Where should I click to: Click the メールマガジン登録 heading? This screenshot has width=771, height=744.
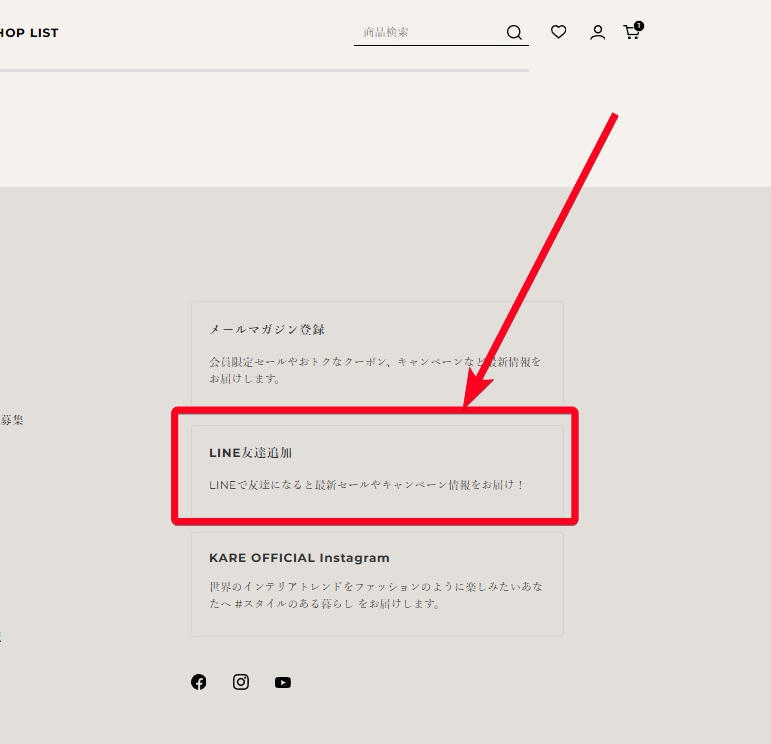267,329
